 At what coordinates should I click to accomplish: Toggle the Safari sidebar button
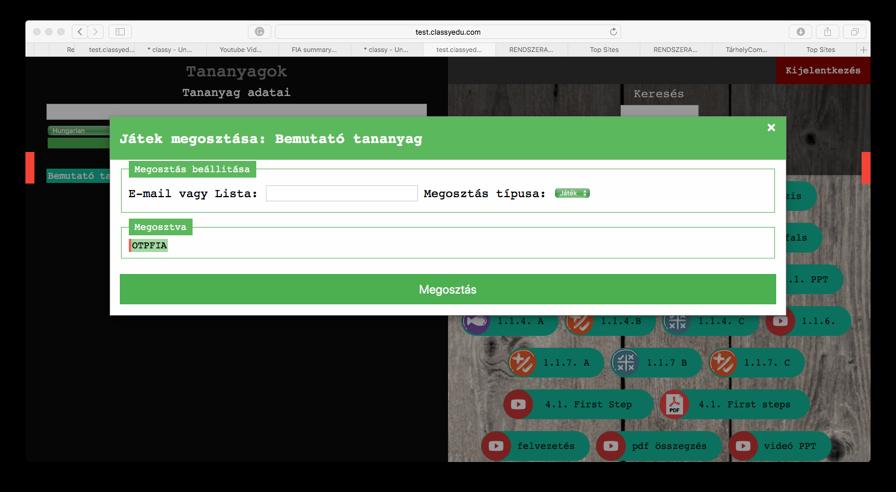point(120,32)
